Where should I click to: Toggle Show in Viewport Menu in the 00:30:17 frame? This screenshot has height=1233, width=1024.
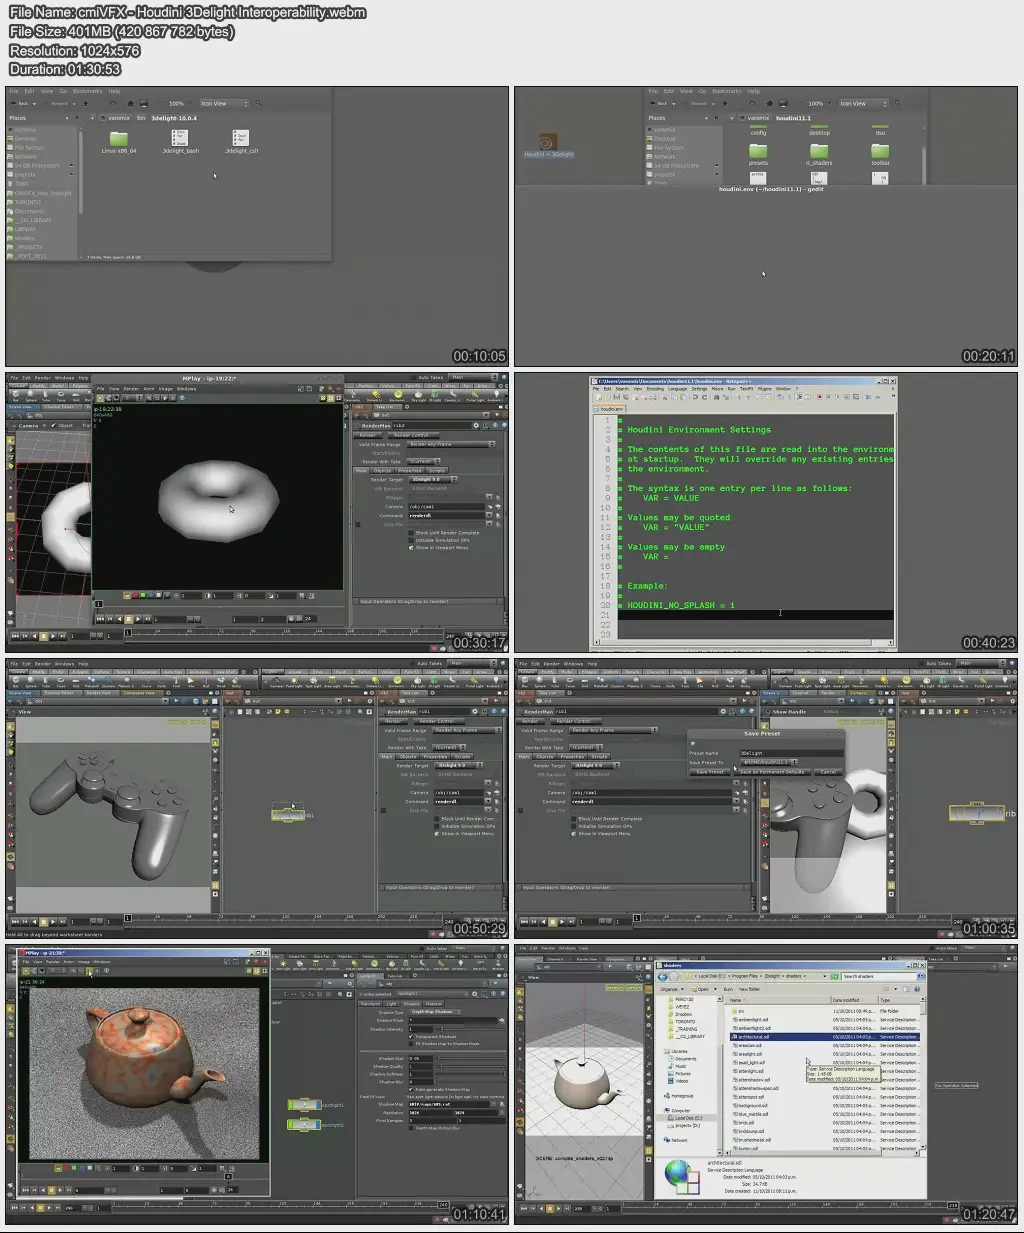pos(412,548)
